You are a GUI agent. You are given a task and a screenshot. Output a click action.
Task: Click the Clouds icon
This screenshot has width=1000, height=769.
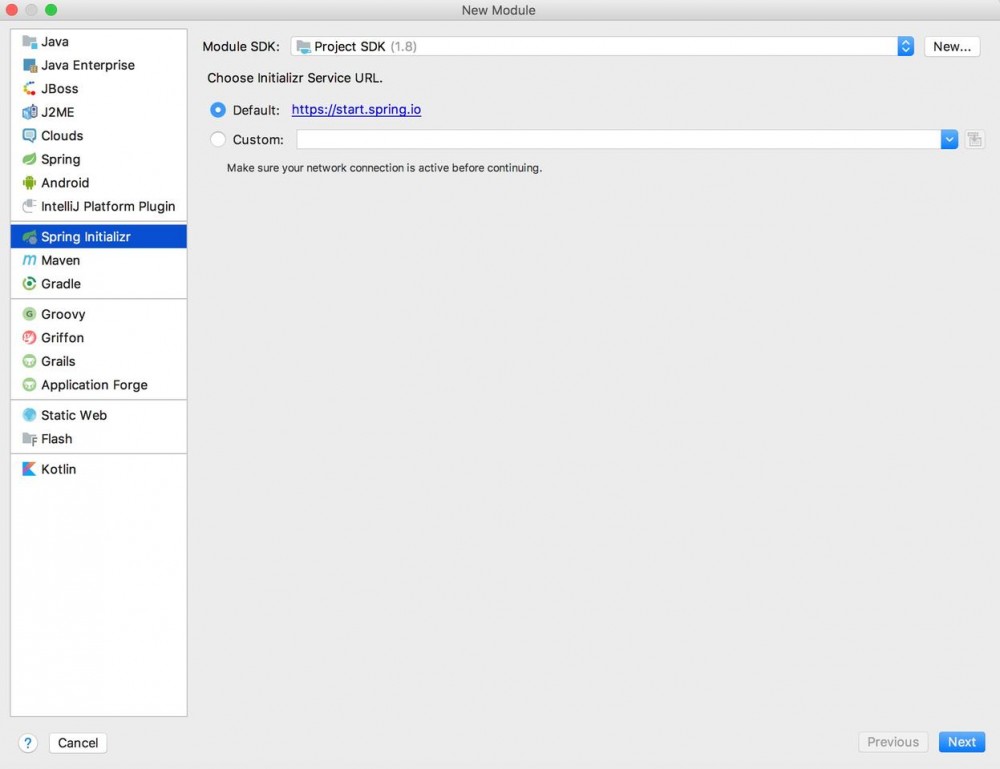[29, 136]
